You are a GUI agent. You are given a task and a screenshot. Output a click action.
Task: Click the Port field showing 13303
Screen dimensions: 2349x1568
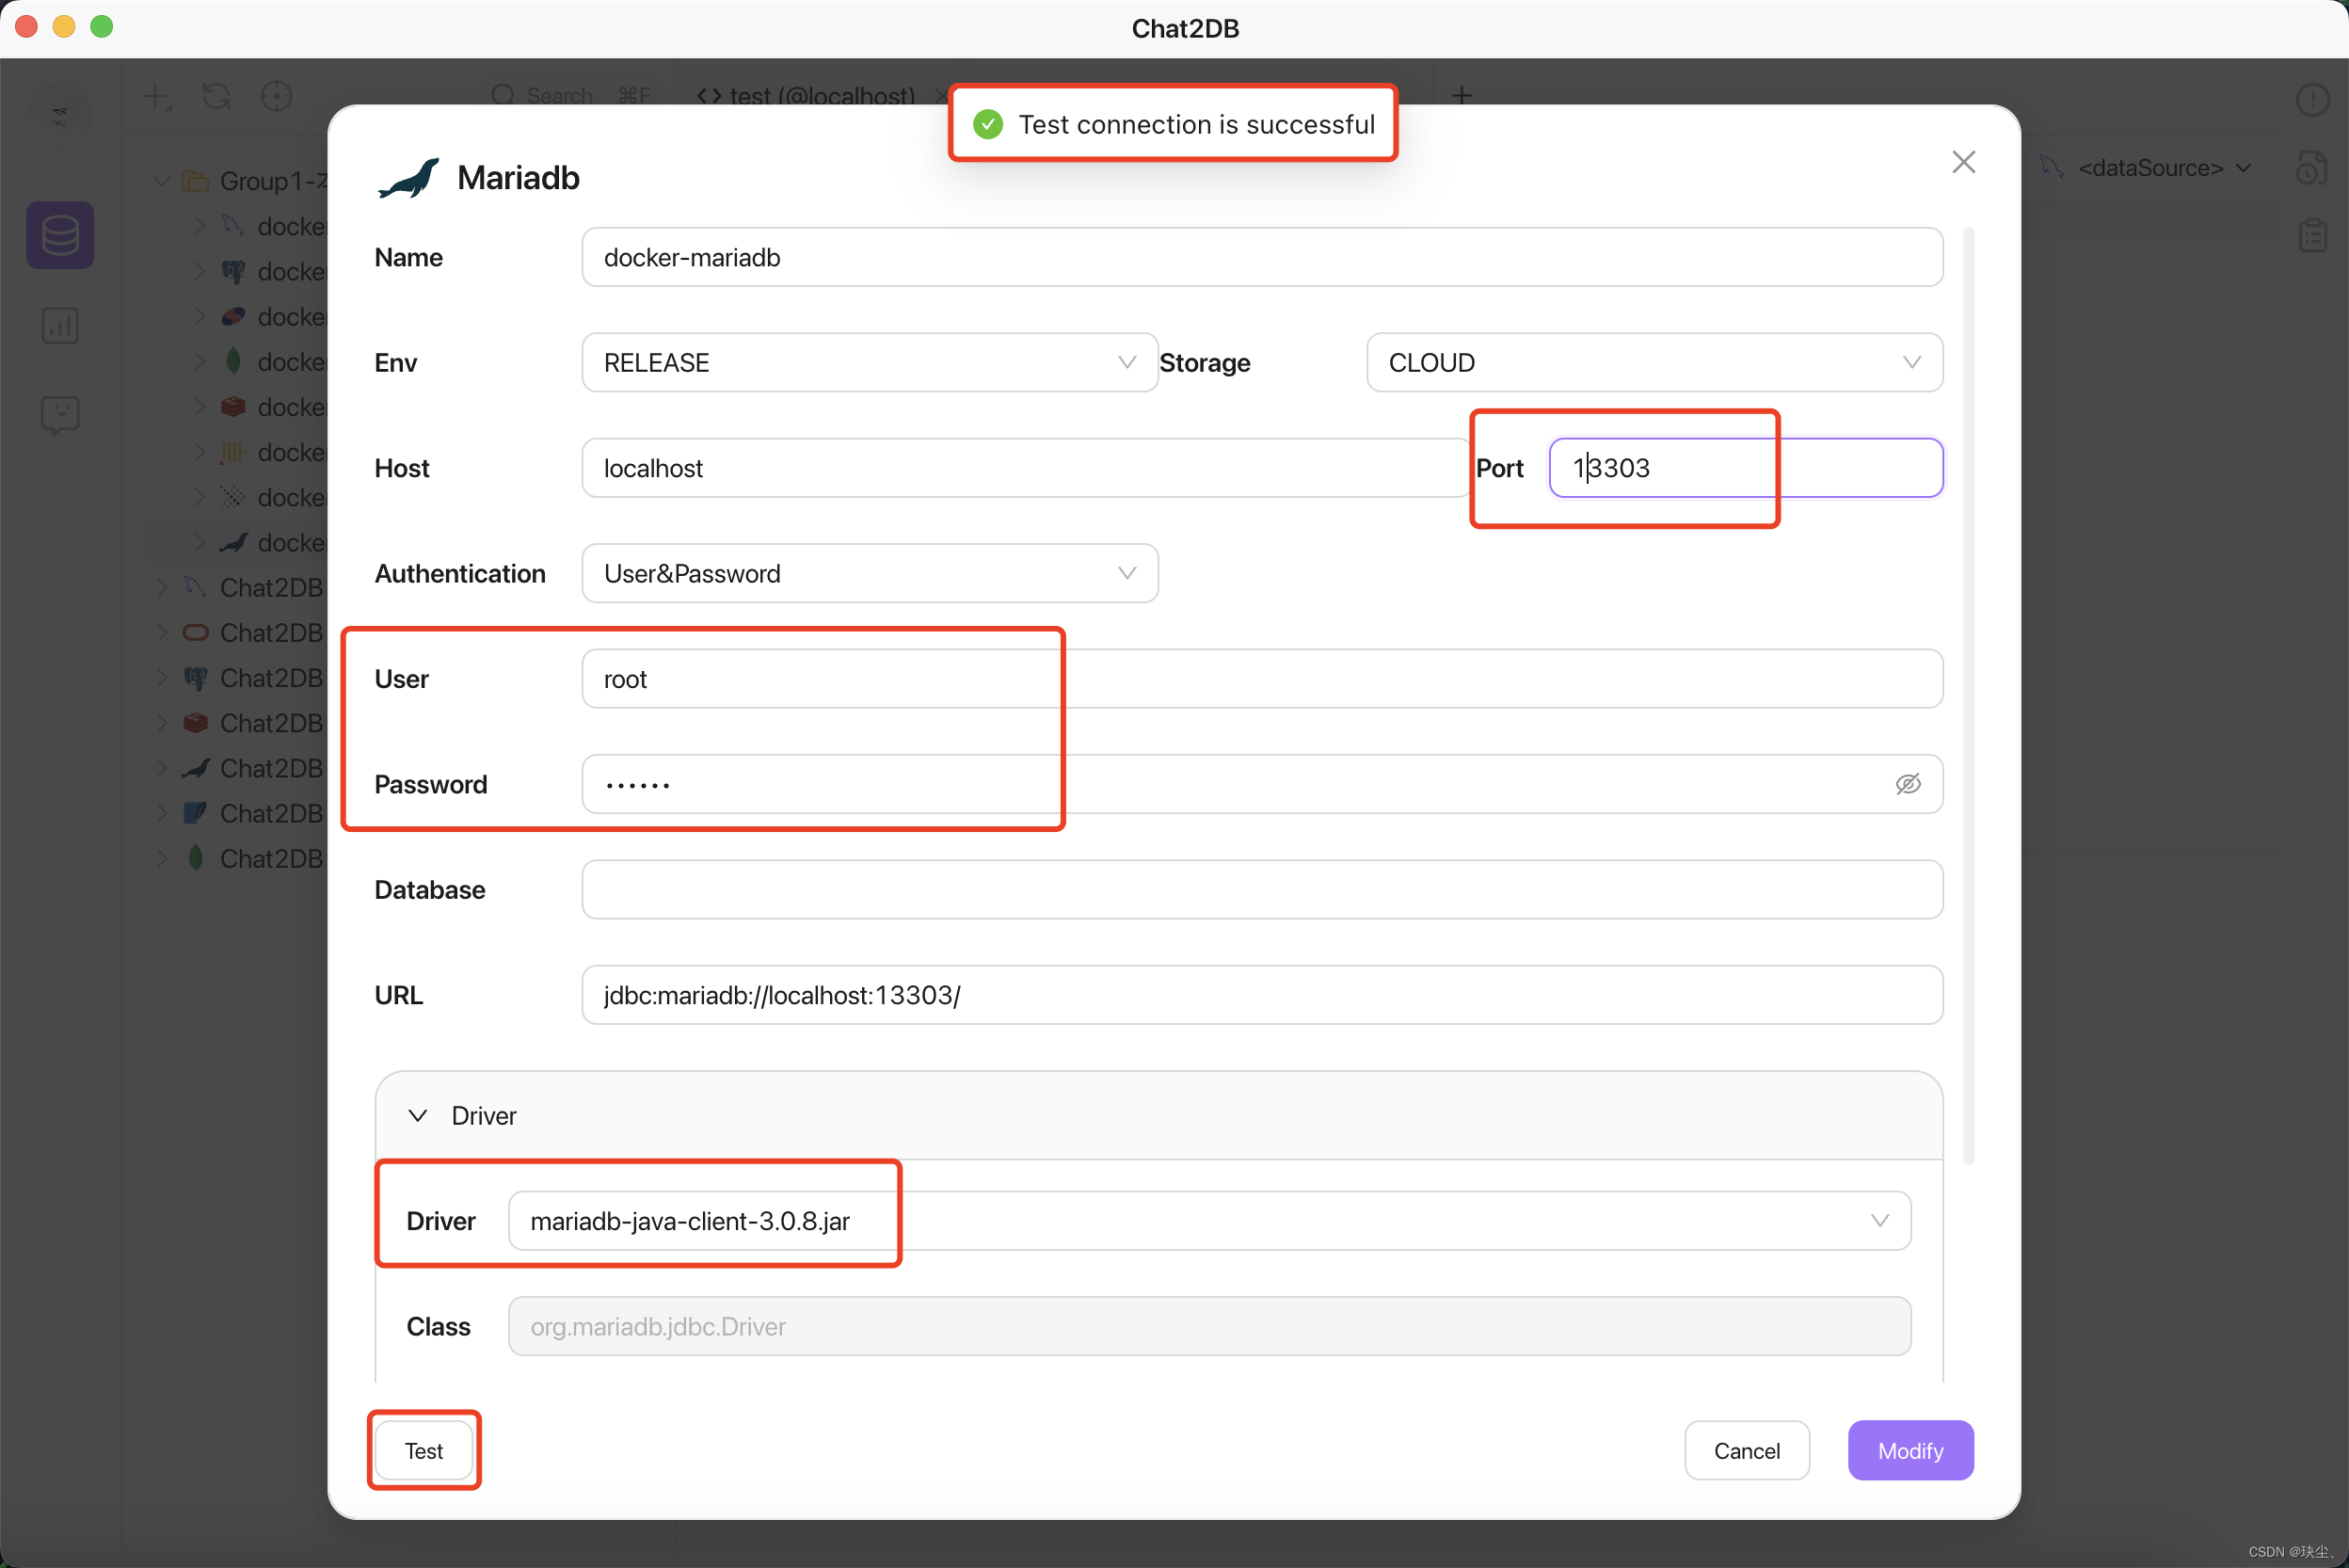pos(1745,468)
